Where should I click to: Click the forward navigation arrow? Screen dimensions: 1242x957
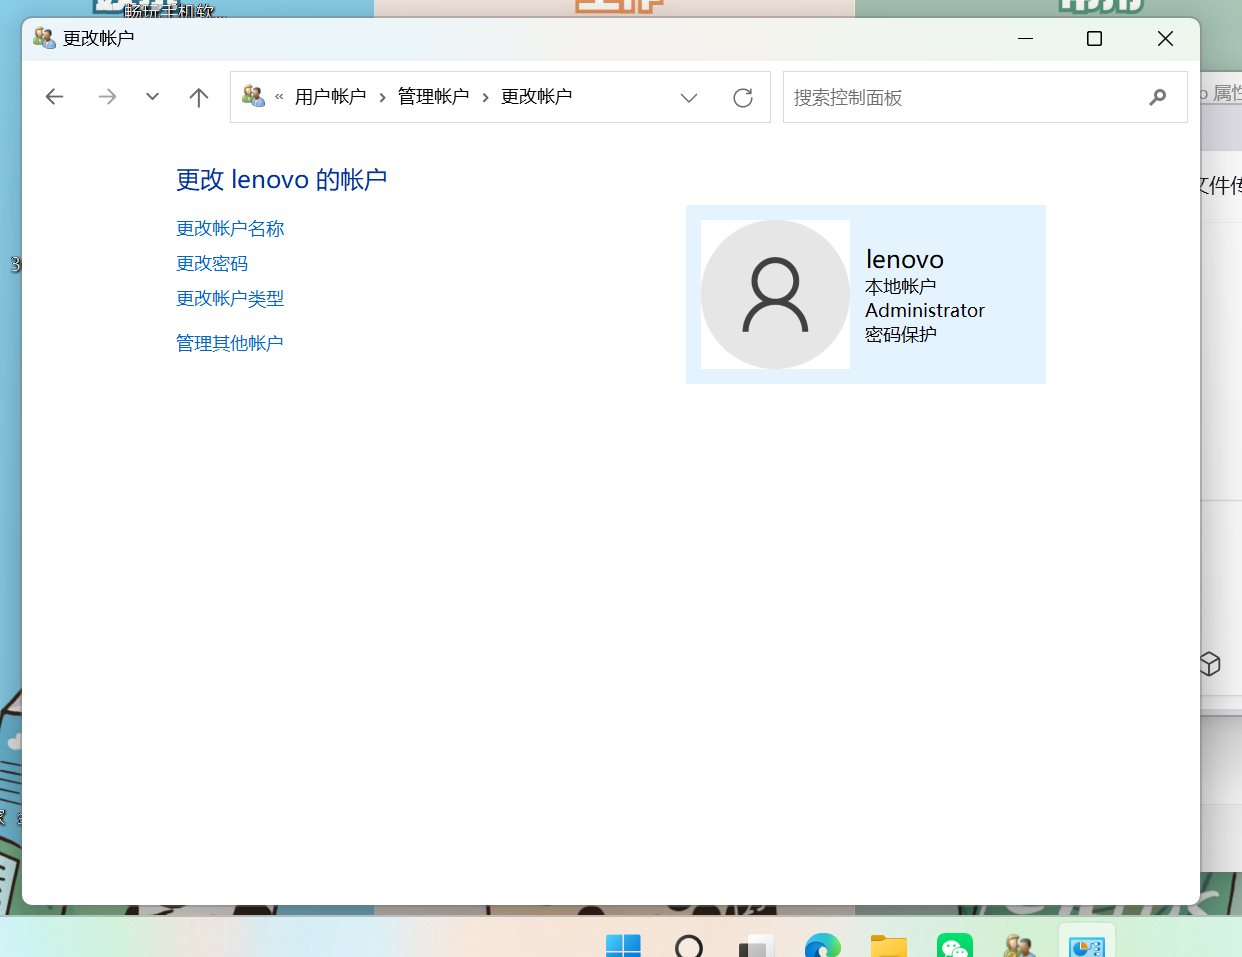pos(107,97)
